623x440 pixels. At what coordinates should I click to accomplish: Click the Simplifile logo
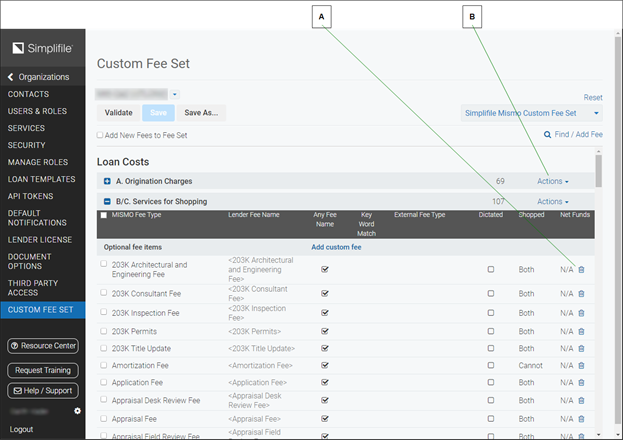(x=43, y=48)
